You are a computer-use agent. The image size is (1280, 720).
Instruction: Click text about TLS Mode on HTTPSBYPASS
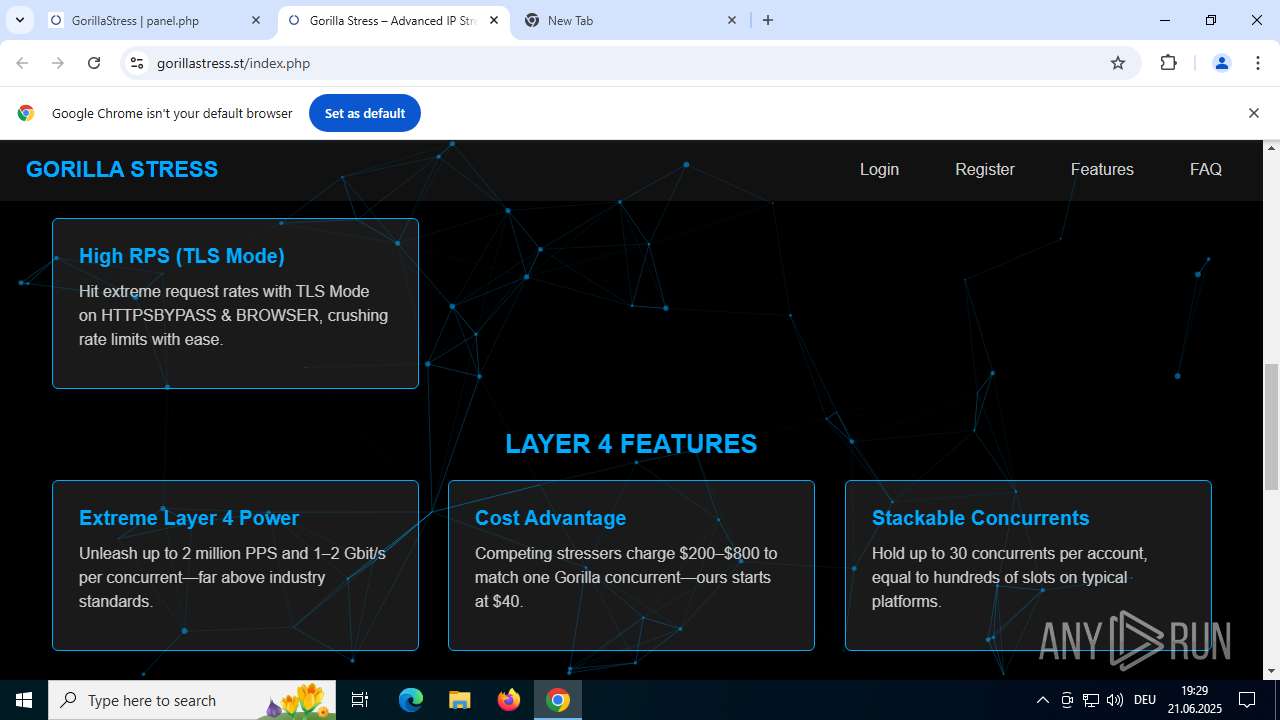(x=233, y=315)
